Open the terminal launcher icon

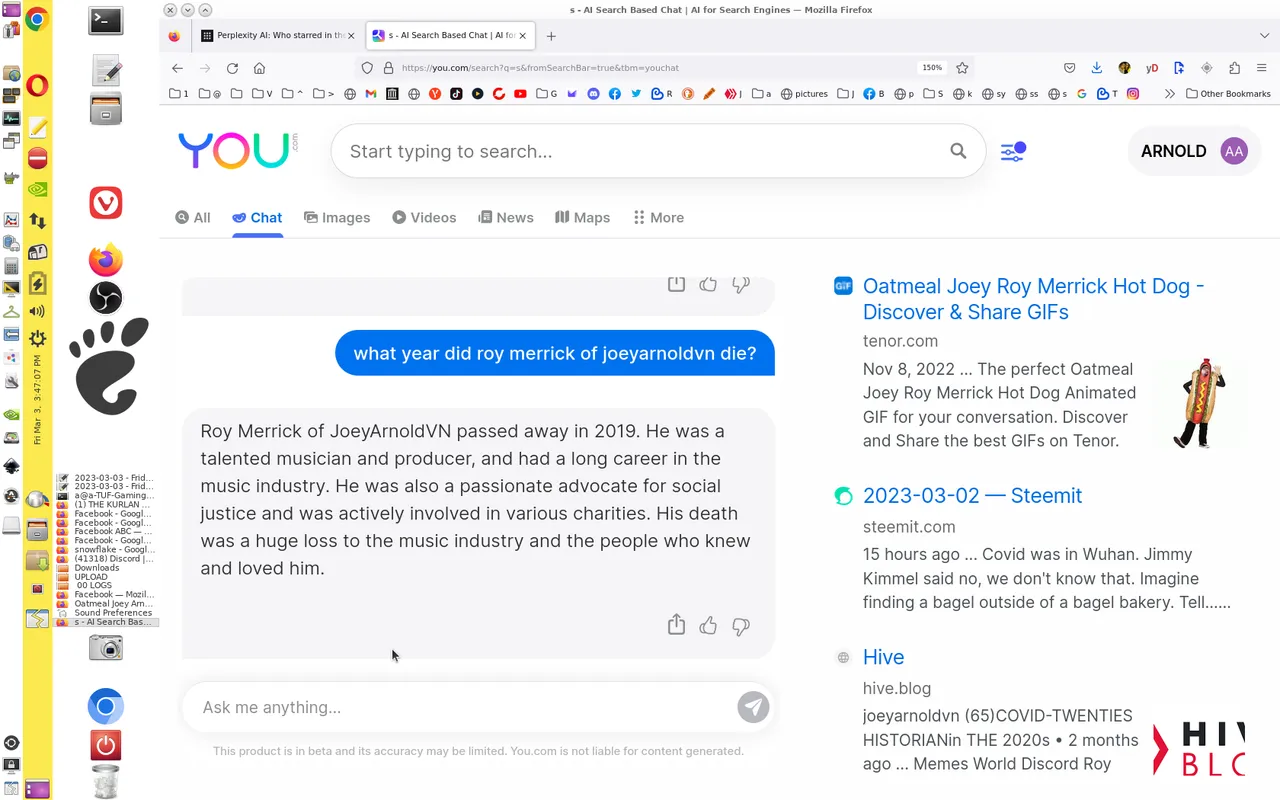(106, 20)
